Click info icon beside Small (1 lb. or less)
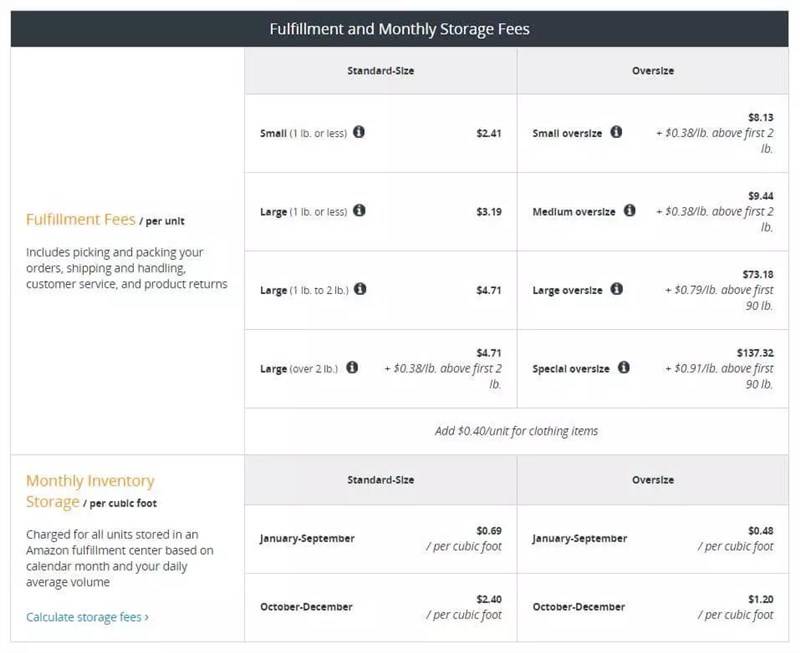This screenshot has width=800, height=653. [359, 132]
